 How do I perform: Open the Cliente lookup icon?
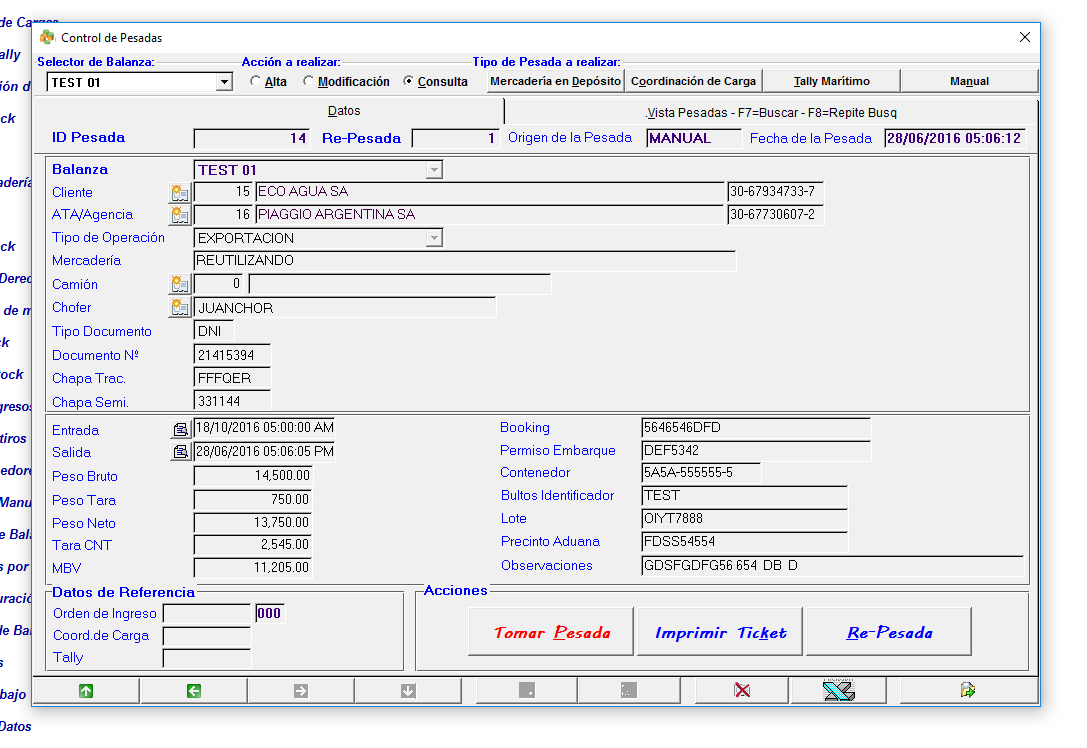point(180,192)
